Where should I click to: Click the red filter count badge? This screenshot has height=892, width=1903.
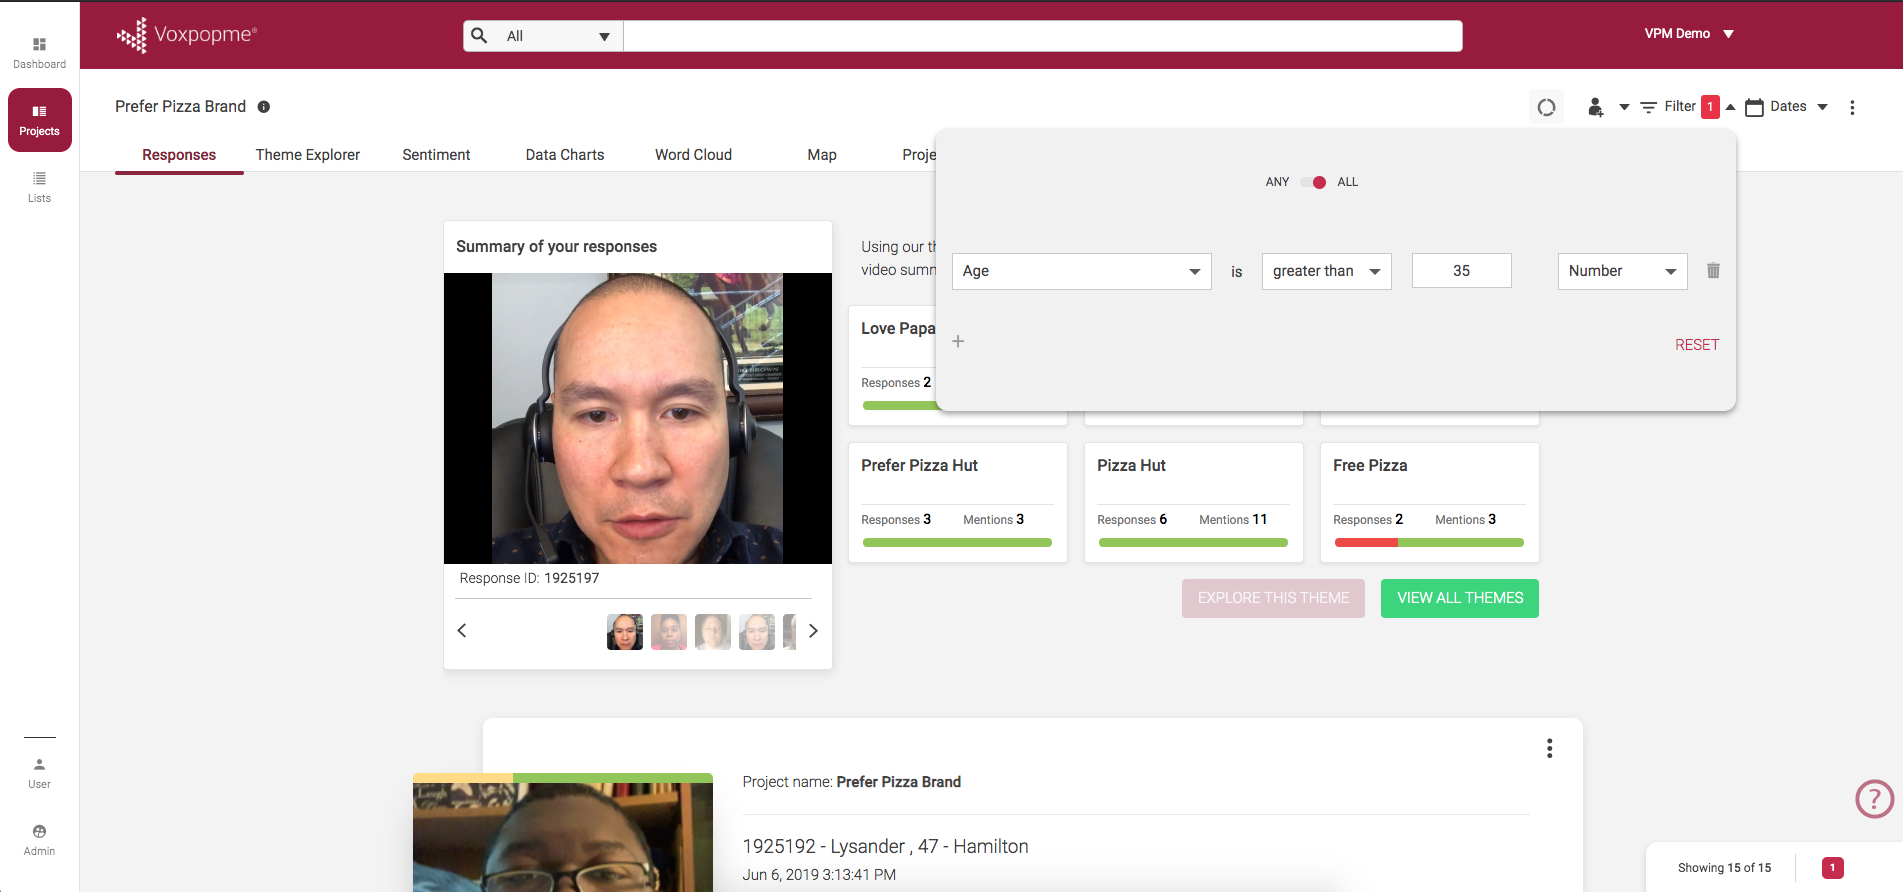tap(1710, 107)
